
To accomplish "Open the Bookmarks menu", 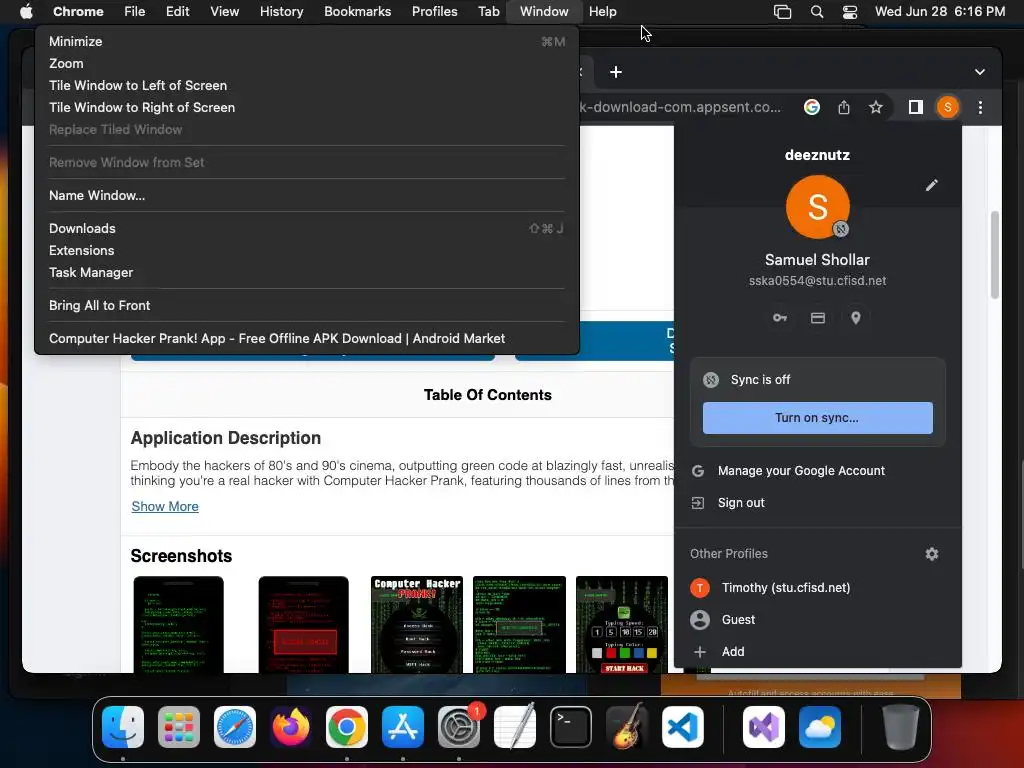I will coord(357,11).
